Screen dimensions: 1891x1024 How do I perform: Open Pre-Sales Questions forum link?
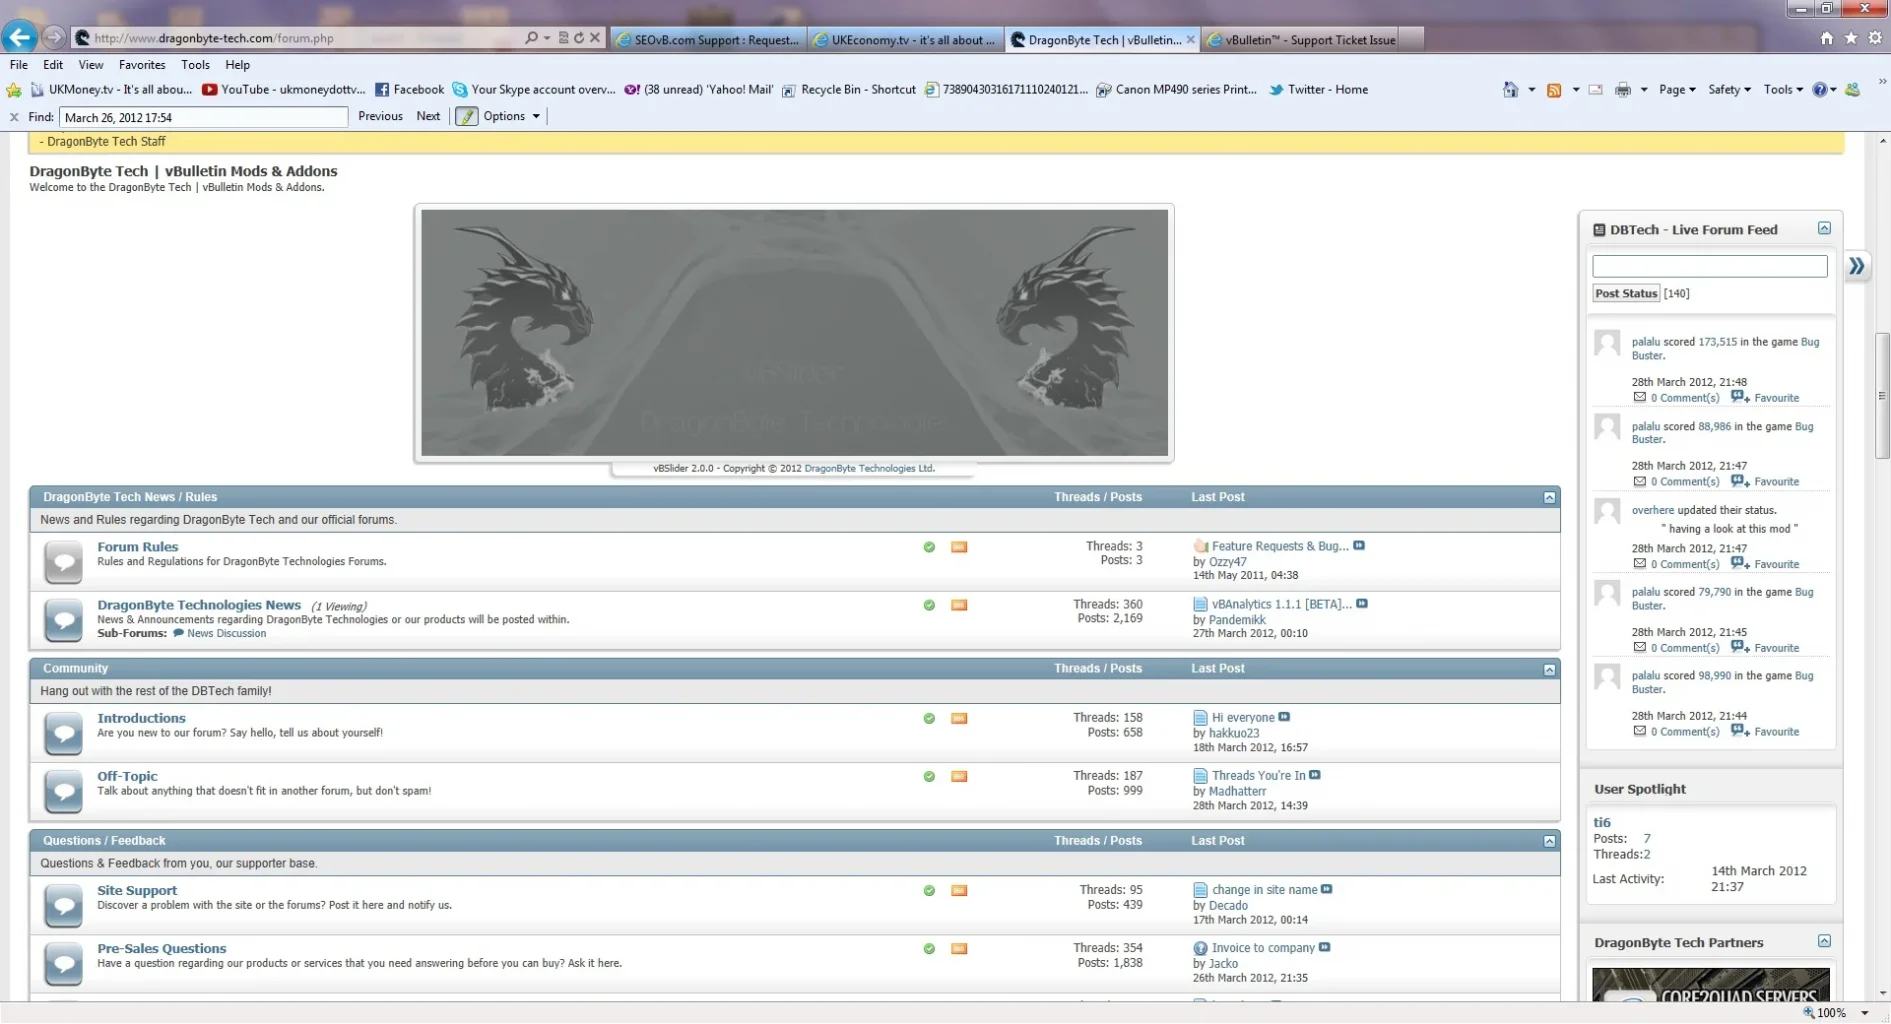click(161, 948)
